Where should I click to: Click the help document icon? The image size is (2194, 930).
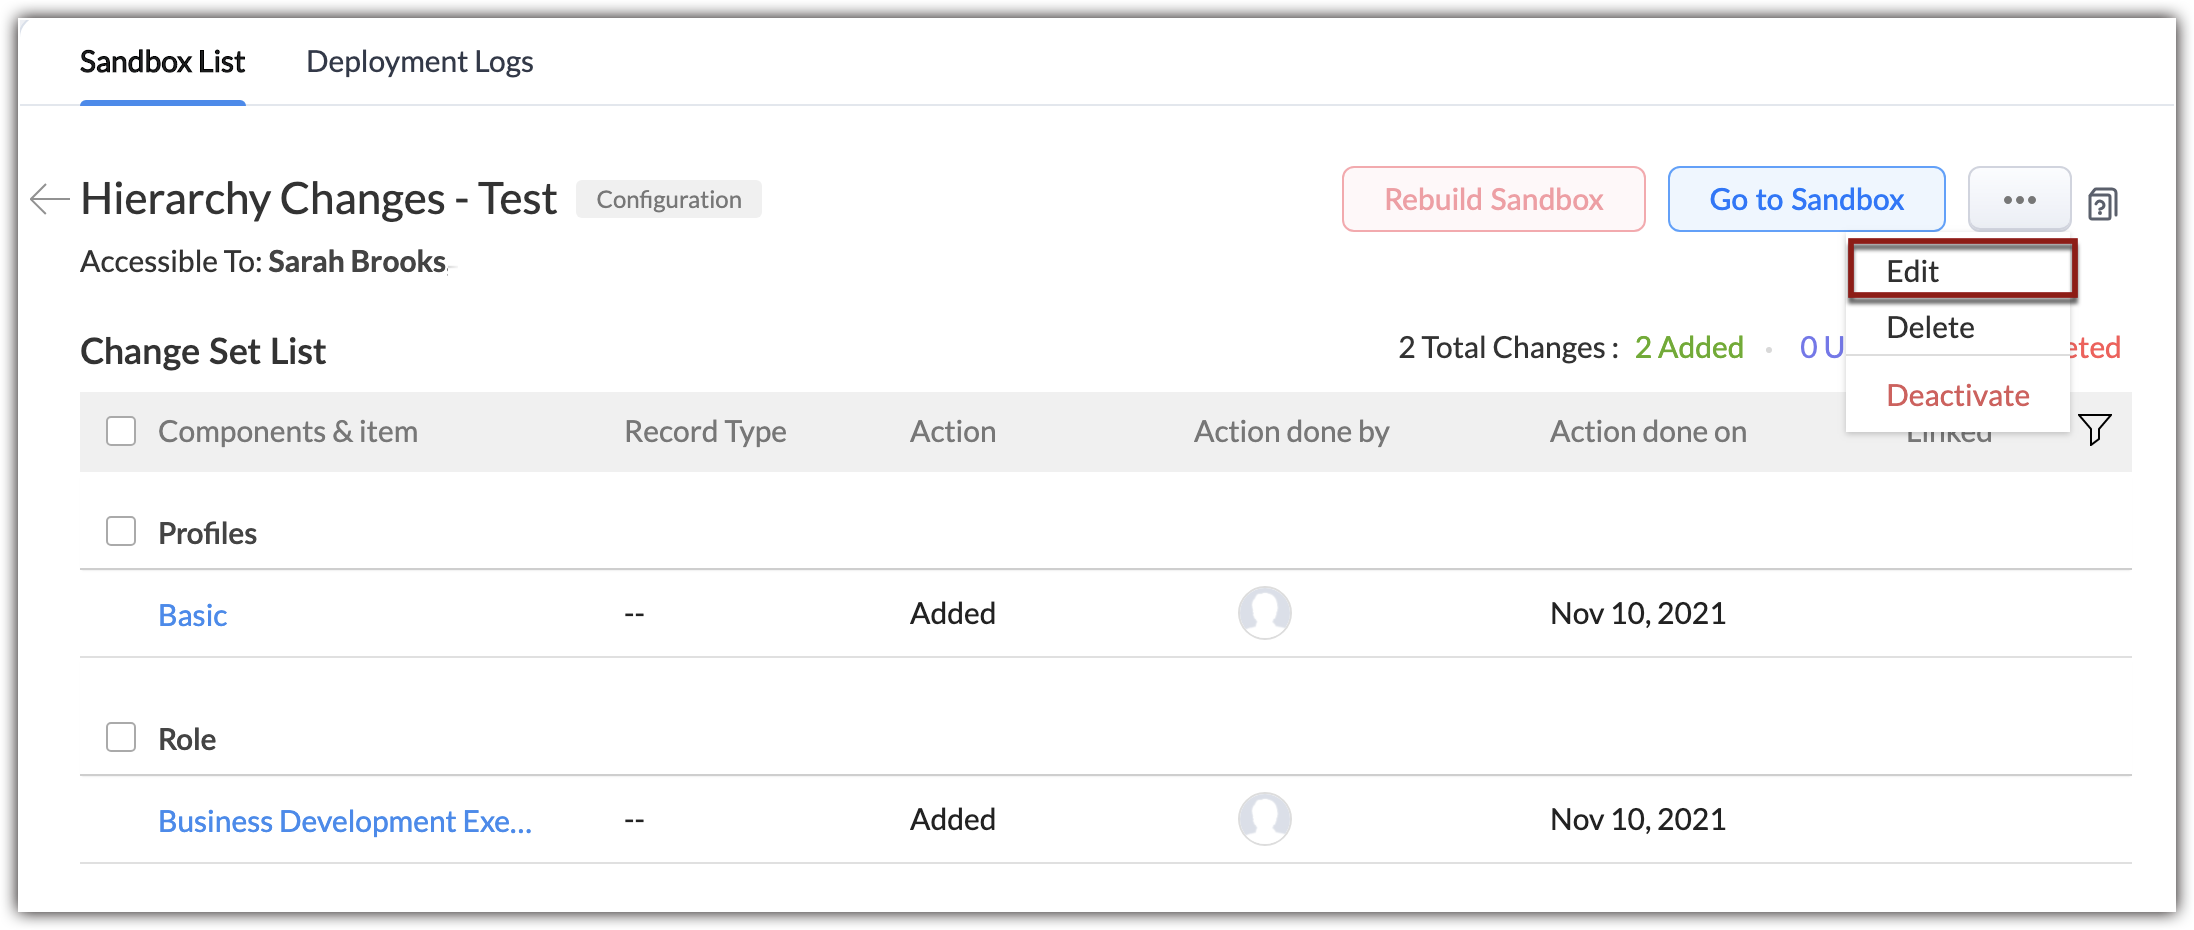2102,204
